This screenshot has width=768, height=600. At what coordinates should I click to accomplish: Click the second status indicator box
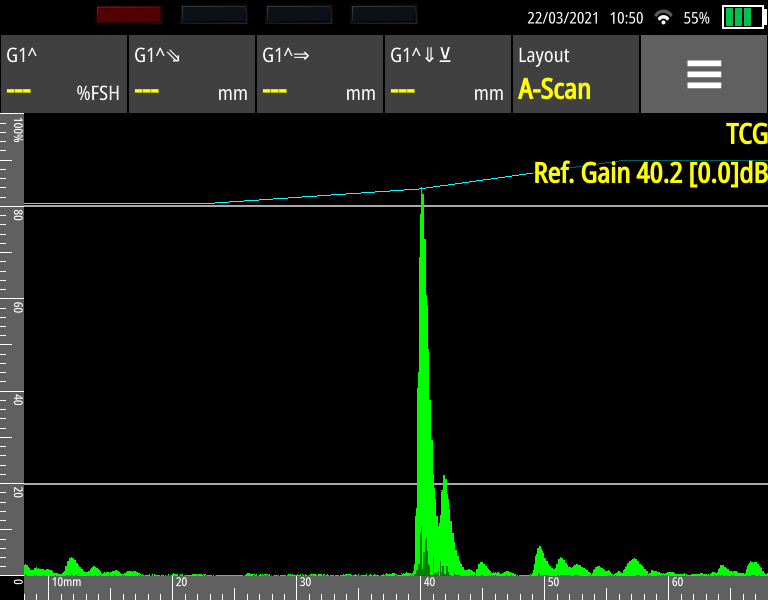[214, 14]
